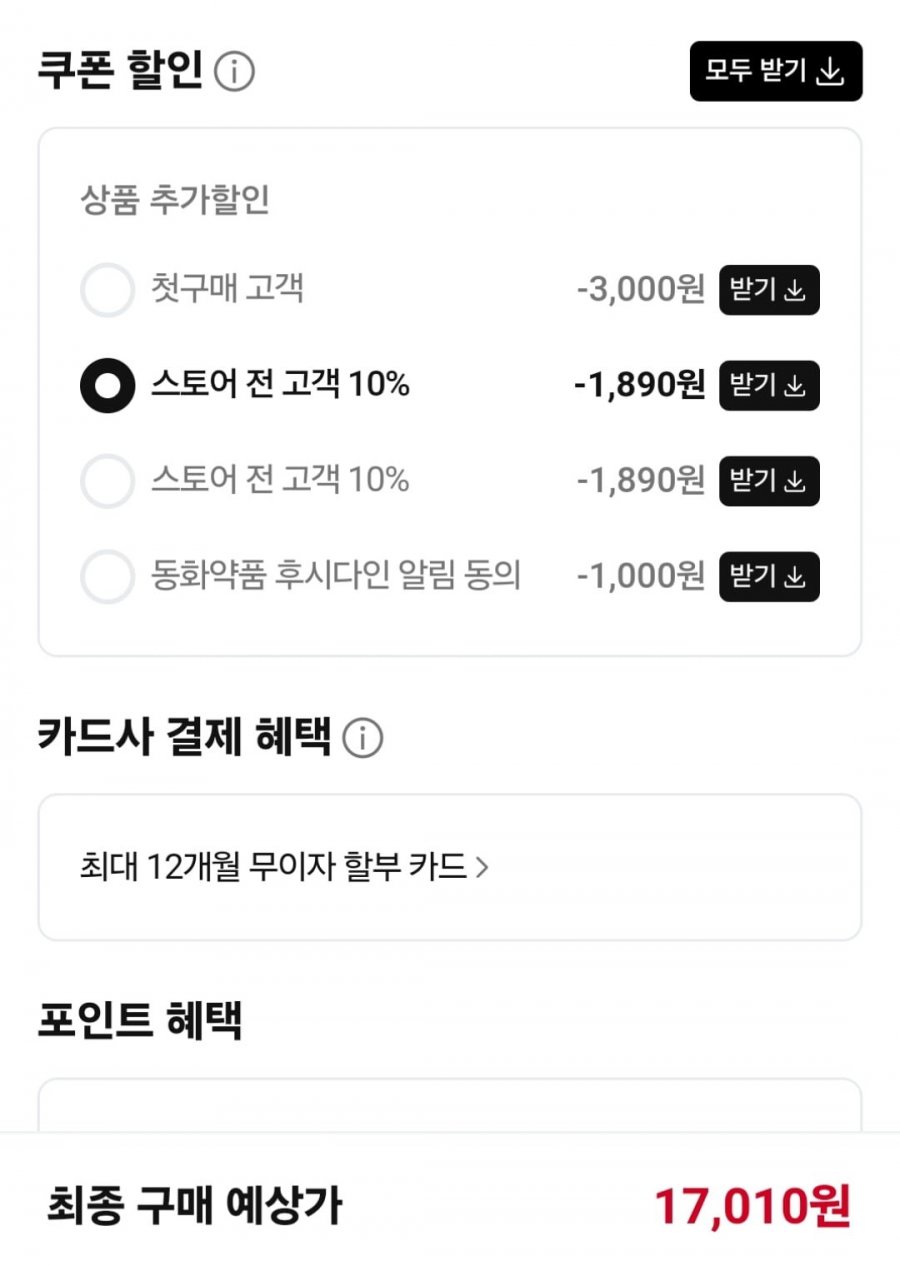Select the 동화약품 후시다인 알림 동의 radio
The width and height of the screenshot is (900, 1266).
pos(107,576)
